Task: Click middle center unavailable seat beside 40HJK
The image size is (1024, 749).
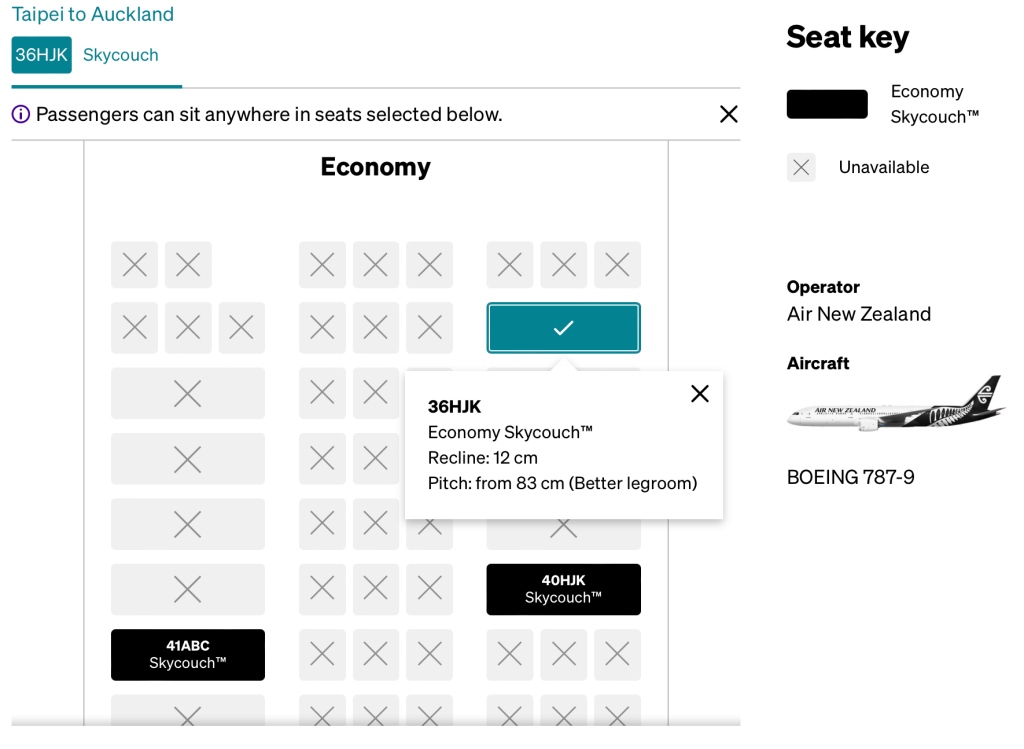Action: [x=376, y=589]
